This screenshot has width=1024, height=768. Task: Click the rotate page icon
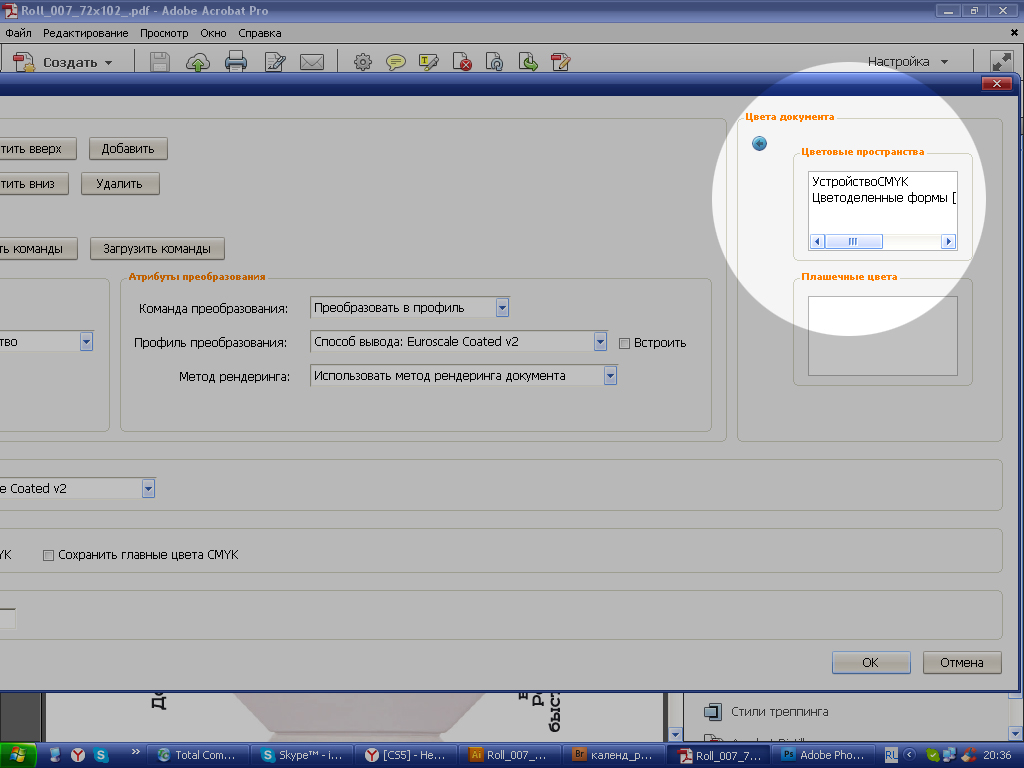tap(495, 62)
